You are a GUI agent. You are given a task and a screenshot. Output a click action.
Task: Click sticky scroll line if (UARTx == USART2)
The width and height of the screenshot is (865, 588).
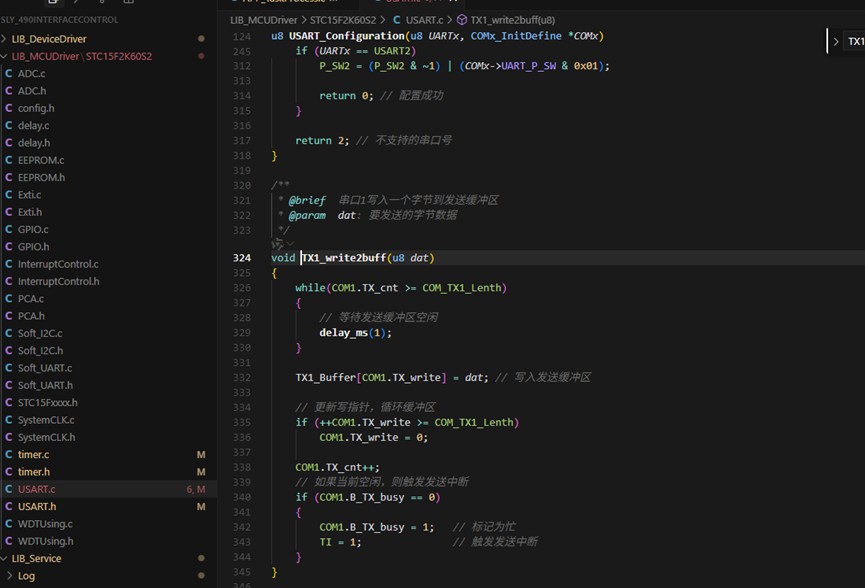[x=355, y=51]
